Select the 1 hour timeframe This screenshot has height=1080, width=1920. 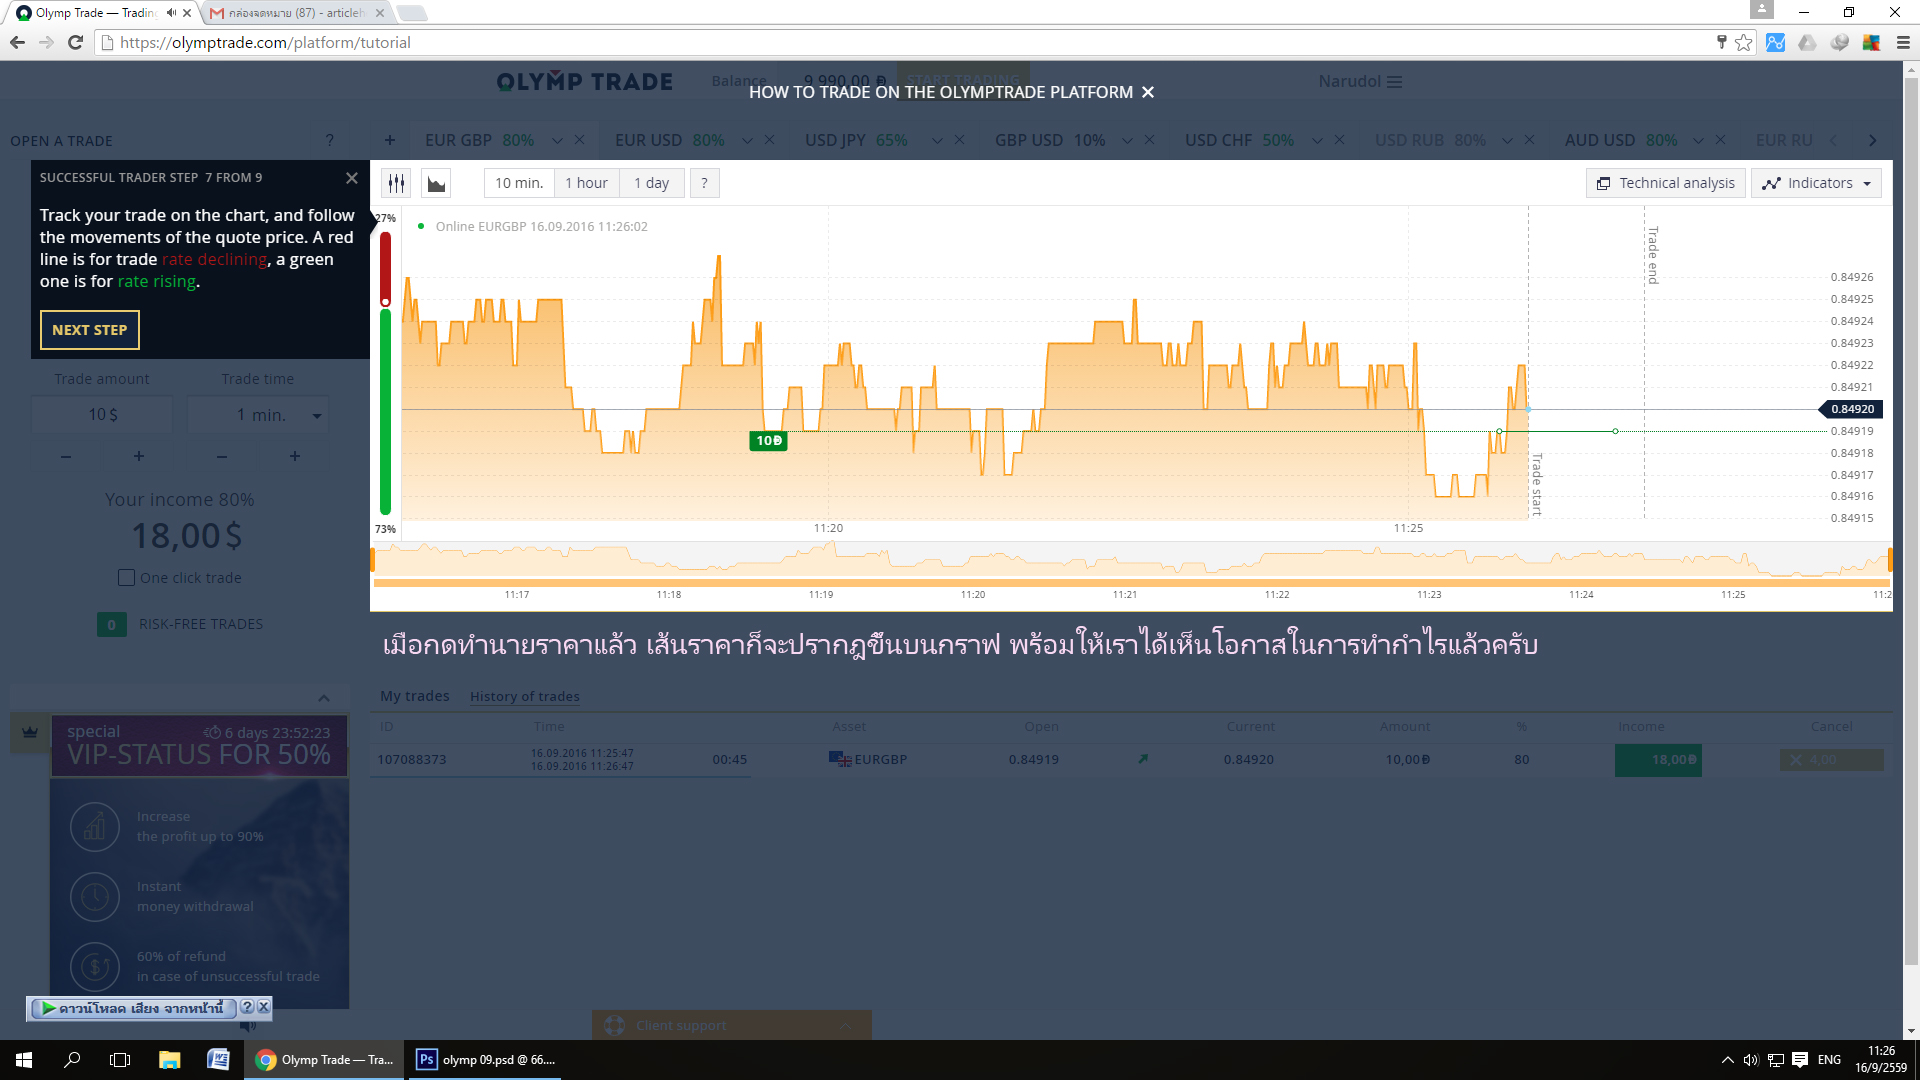pos(586,183)
